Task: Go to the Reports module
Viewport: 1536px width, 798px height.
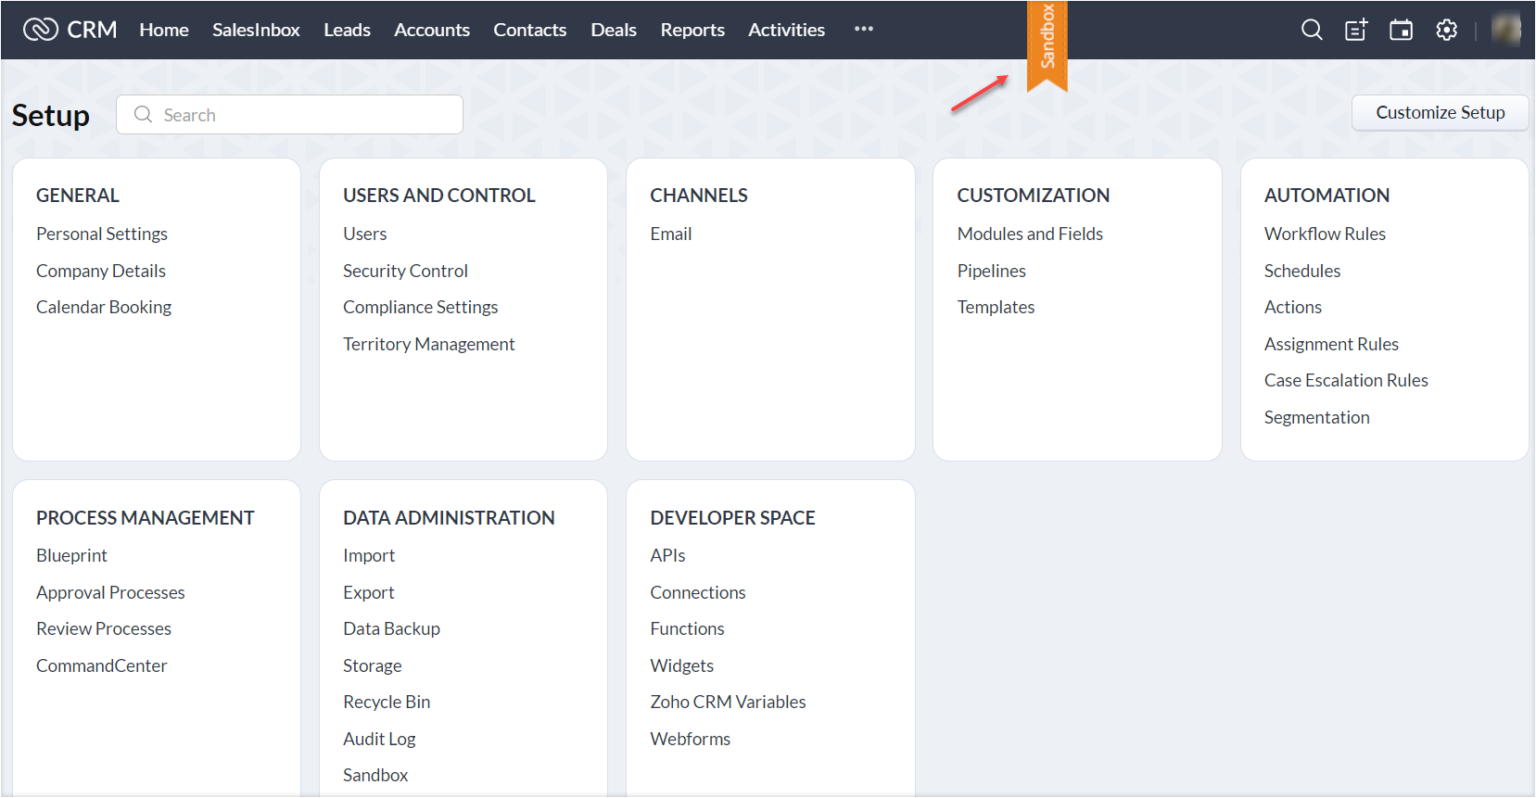Action: (692, 30)
